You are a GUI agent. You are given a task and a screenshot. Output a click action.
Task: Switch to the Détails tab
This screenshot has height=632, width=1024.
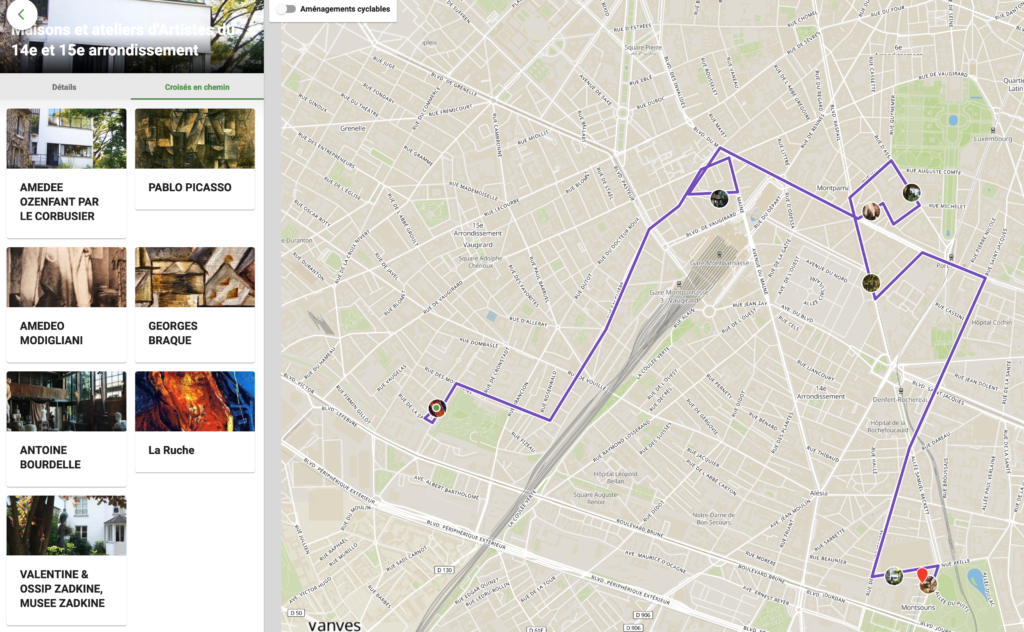64,87
